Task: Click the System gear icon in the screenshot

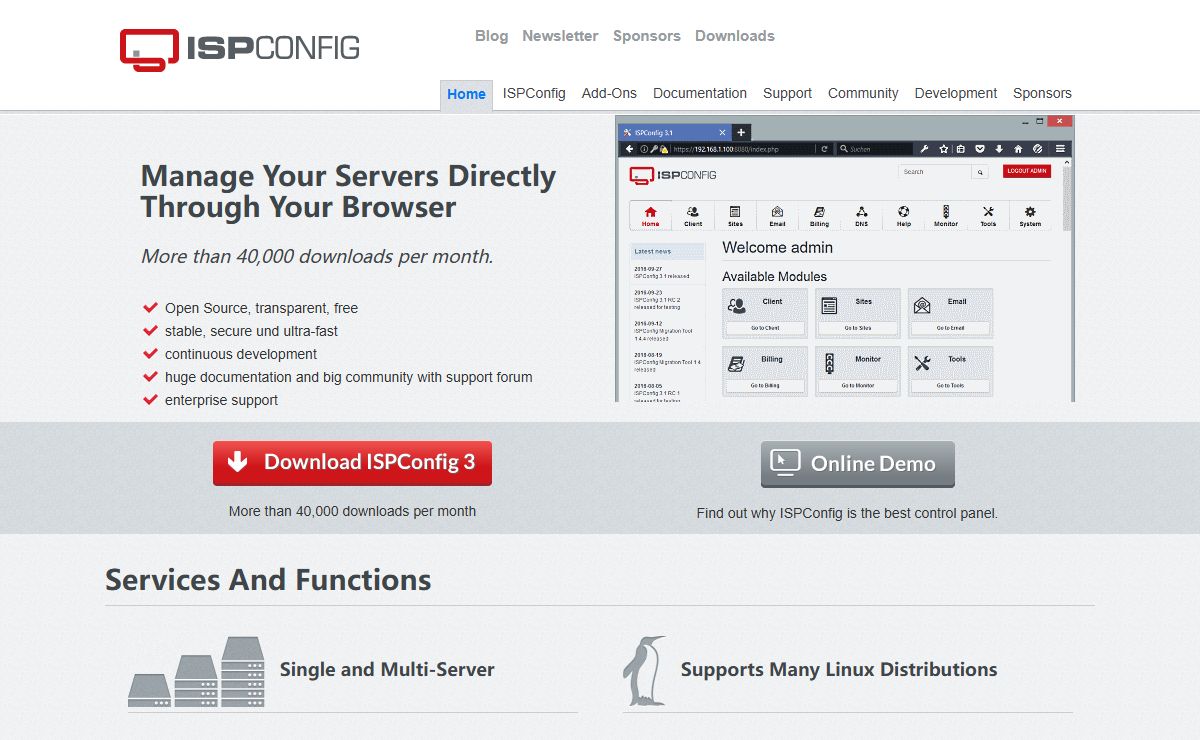Action: (x=1030, y=212)
